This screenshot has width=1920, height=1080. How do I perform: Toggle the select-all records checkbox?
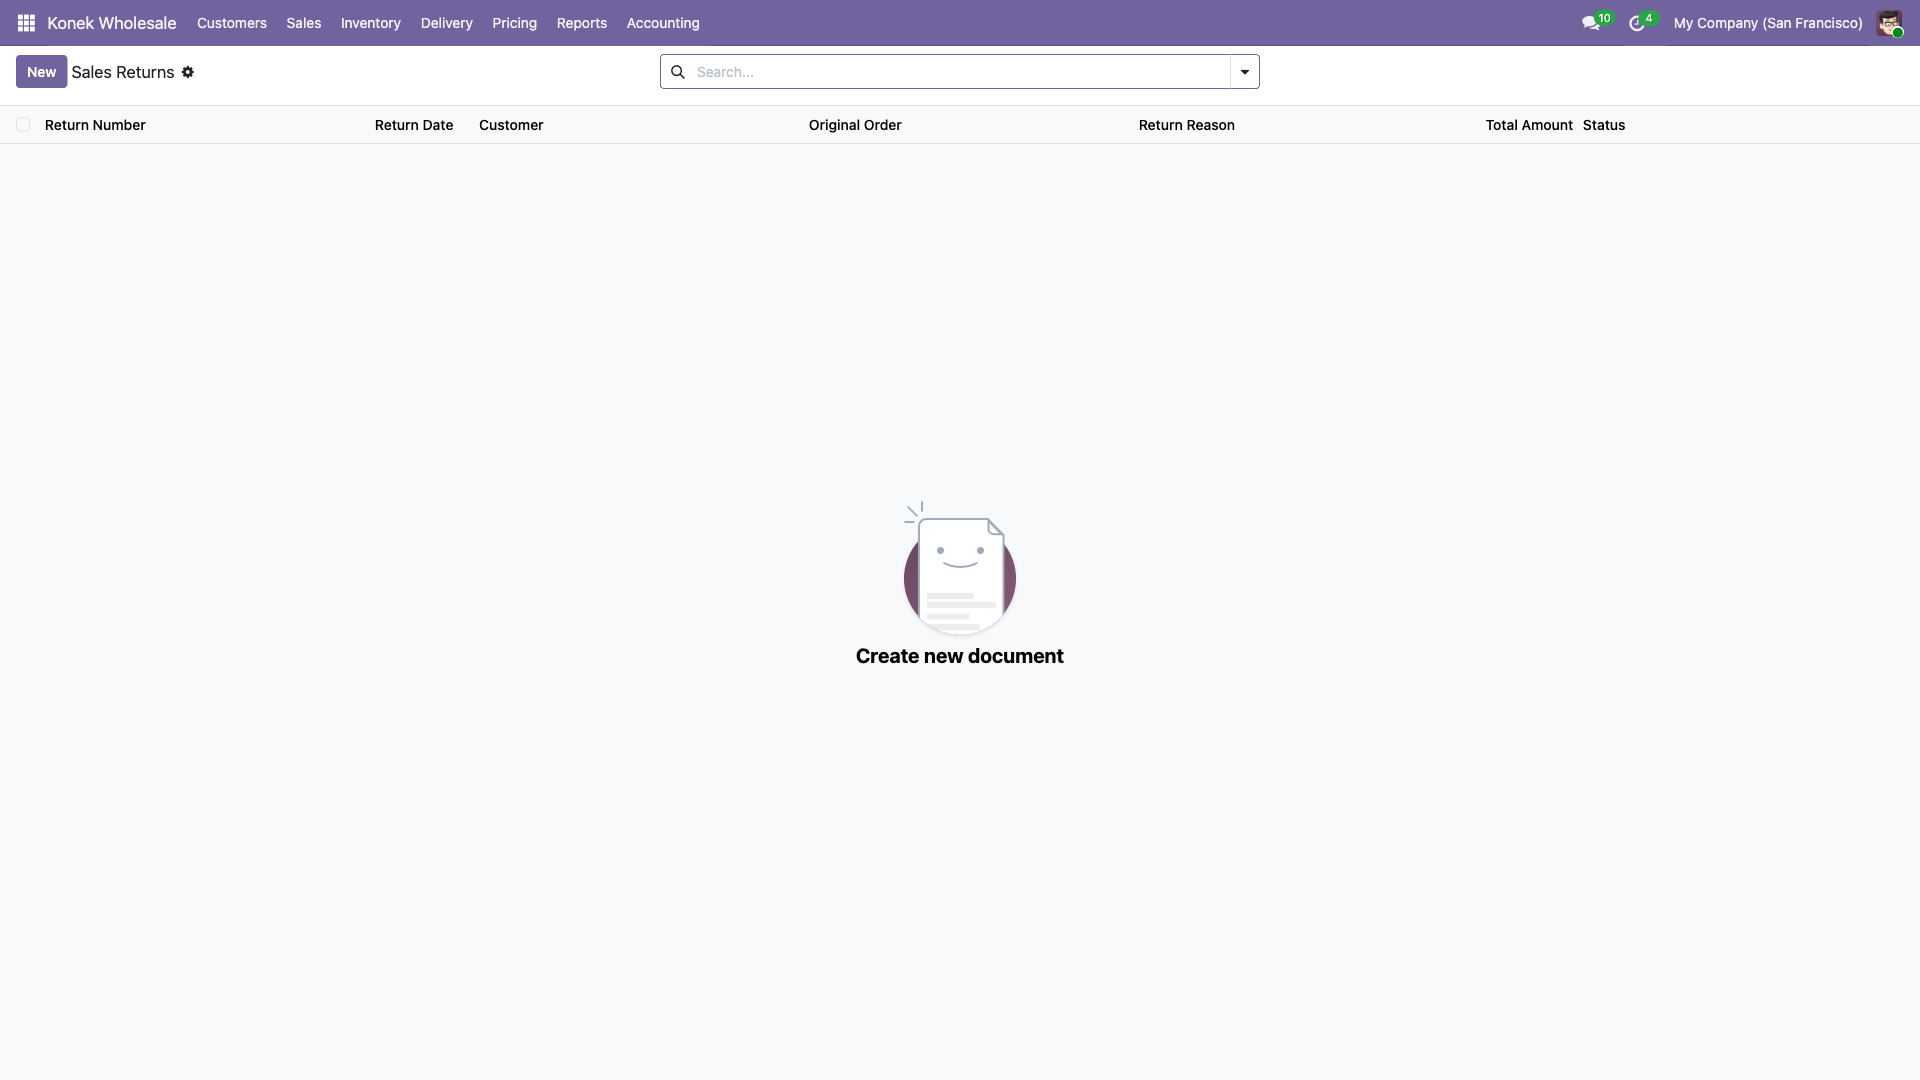23,125
